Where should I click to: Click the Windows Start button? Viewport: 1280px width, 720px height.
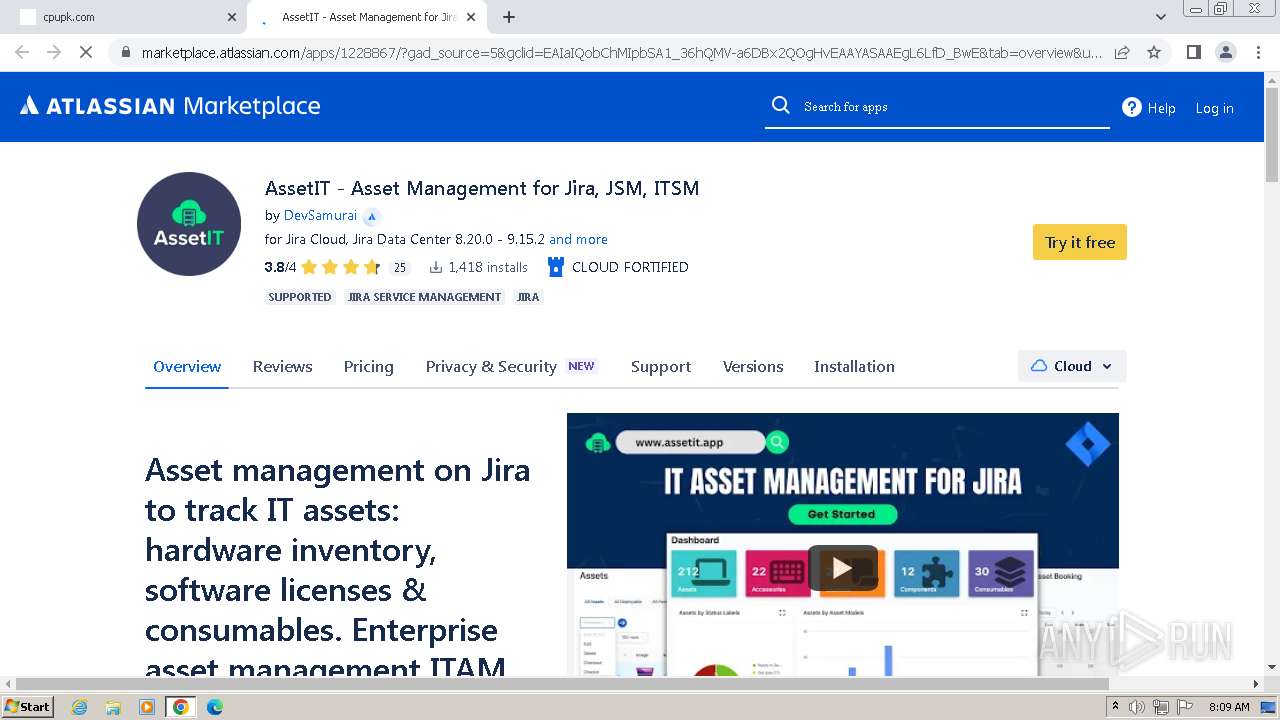click(28, 707)
